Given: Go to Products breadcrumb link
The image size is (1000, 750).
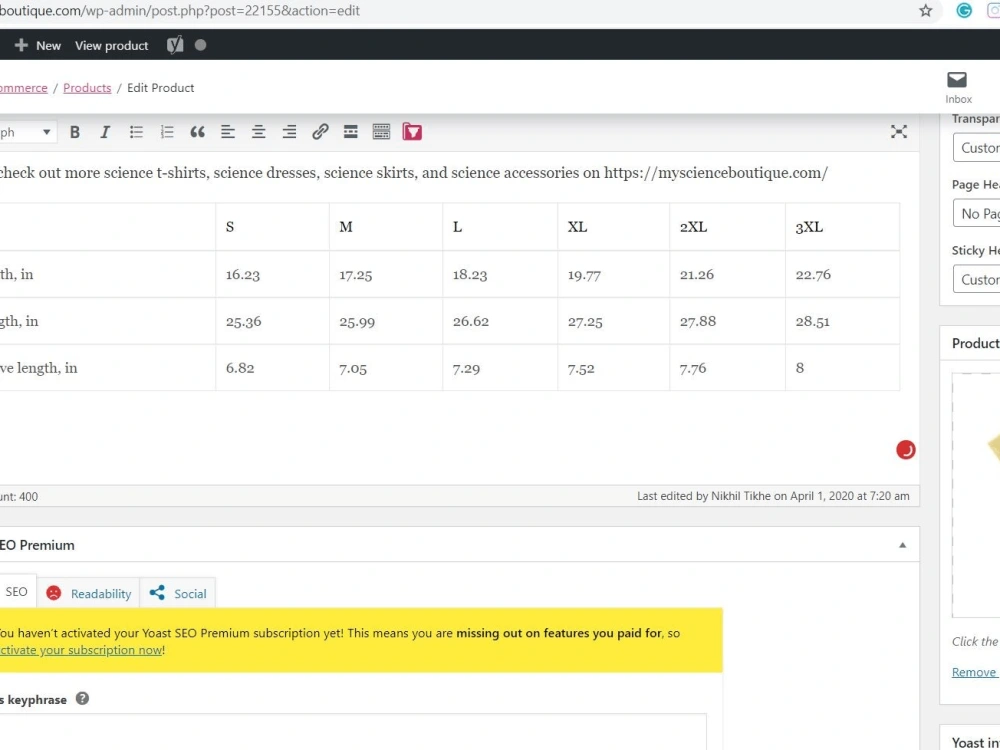Looking at the screenshot, I should [87, 88].
